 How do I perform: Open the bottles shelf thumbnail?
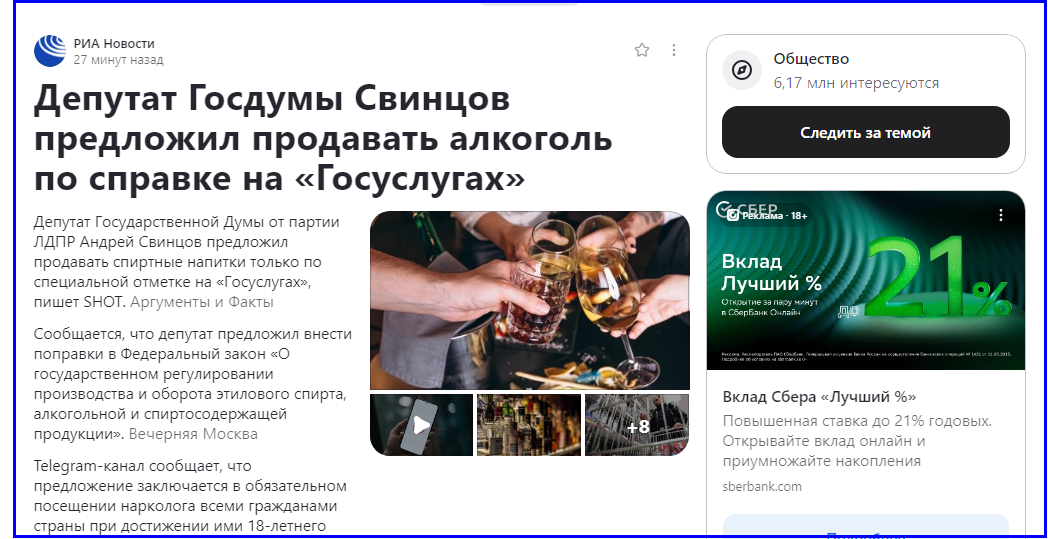(x=529, y=425)
